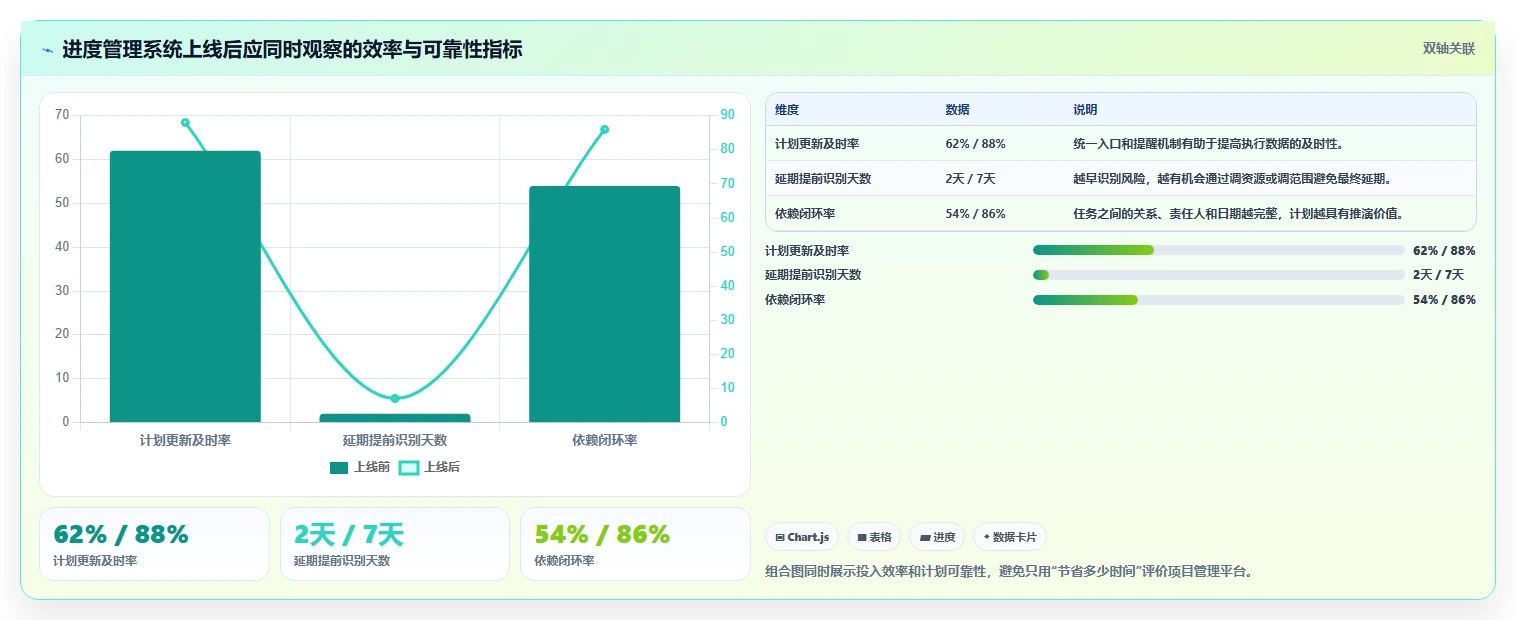The image size is (1516, 620).
Task: Click the 表格 tag chip
Action: (874, 537)
